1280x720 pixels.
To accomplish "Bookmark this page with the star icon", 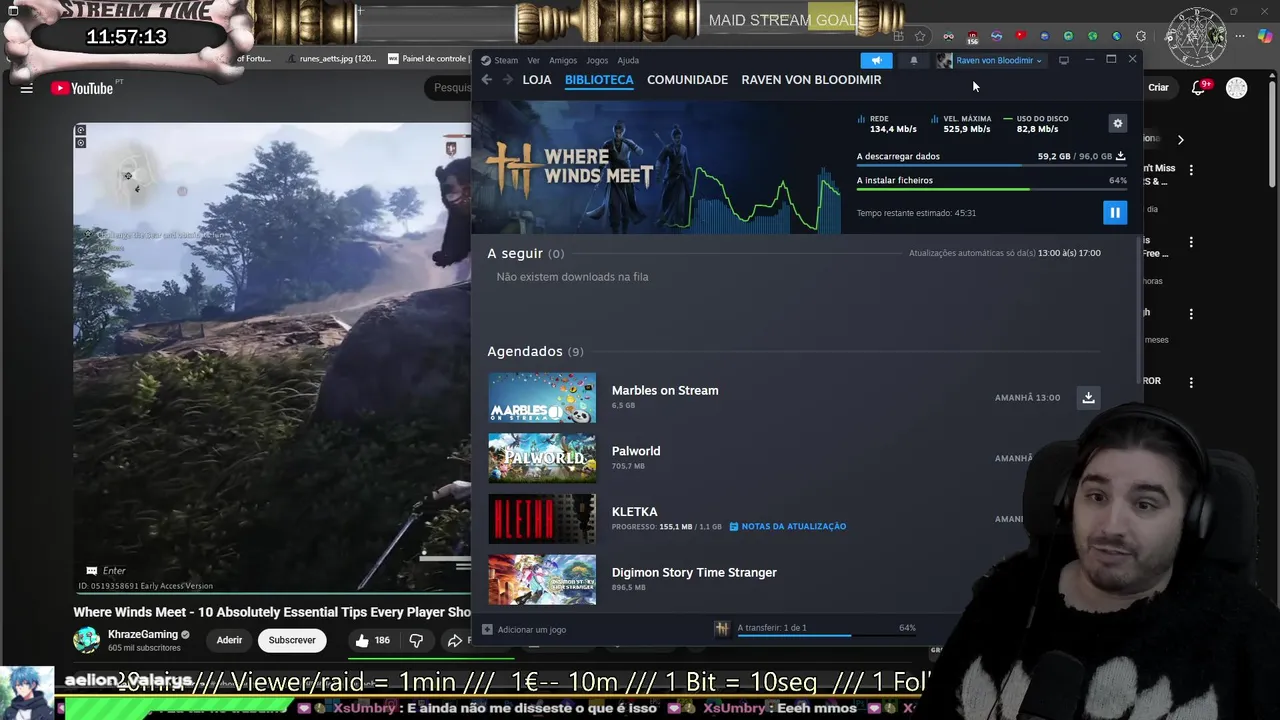I will click(920, 36).
